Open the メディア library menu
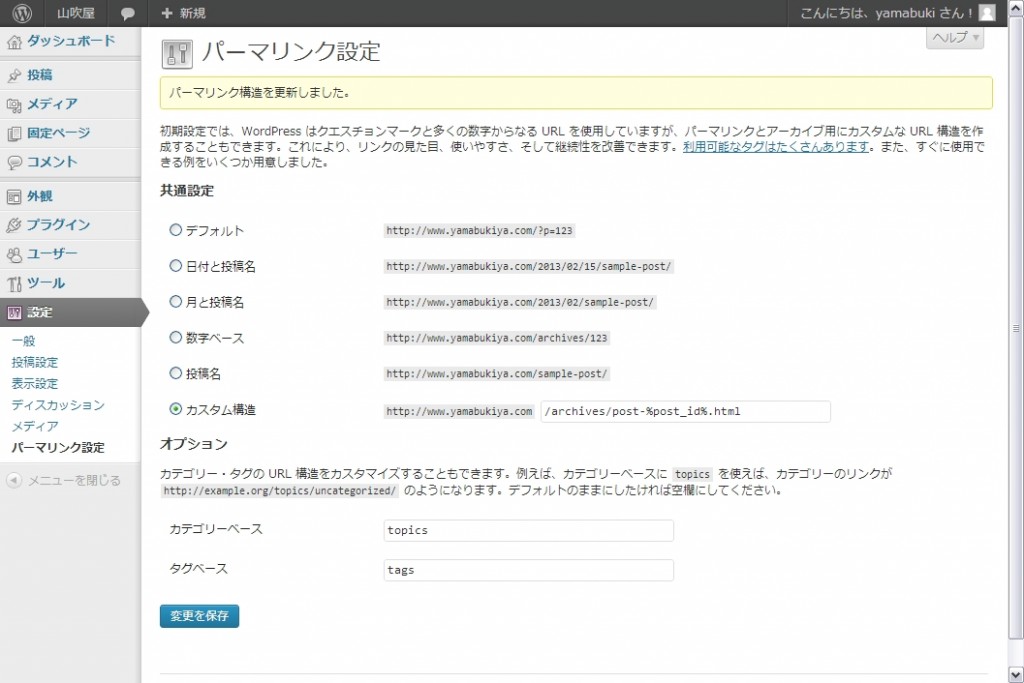The image size is (1024, 683). [x=52, y=104]
